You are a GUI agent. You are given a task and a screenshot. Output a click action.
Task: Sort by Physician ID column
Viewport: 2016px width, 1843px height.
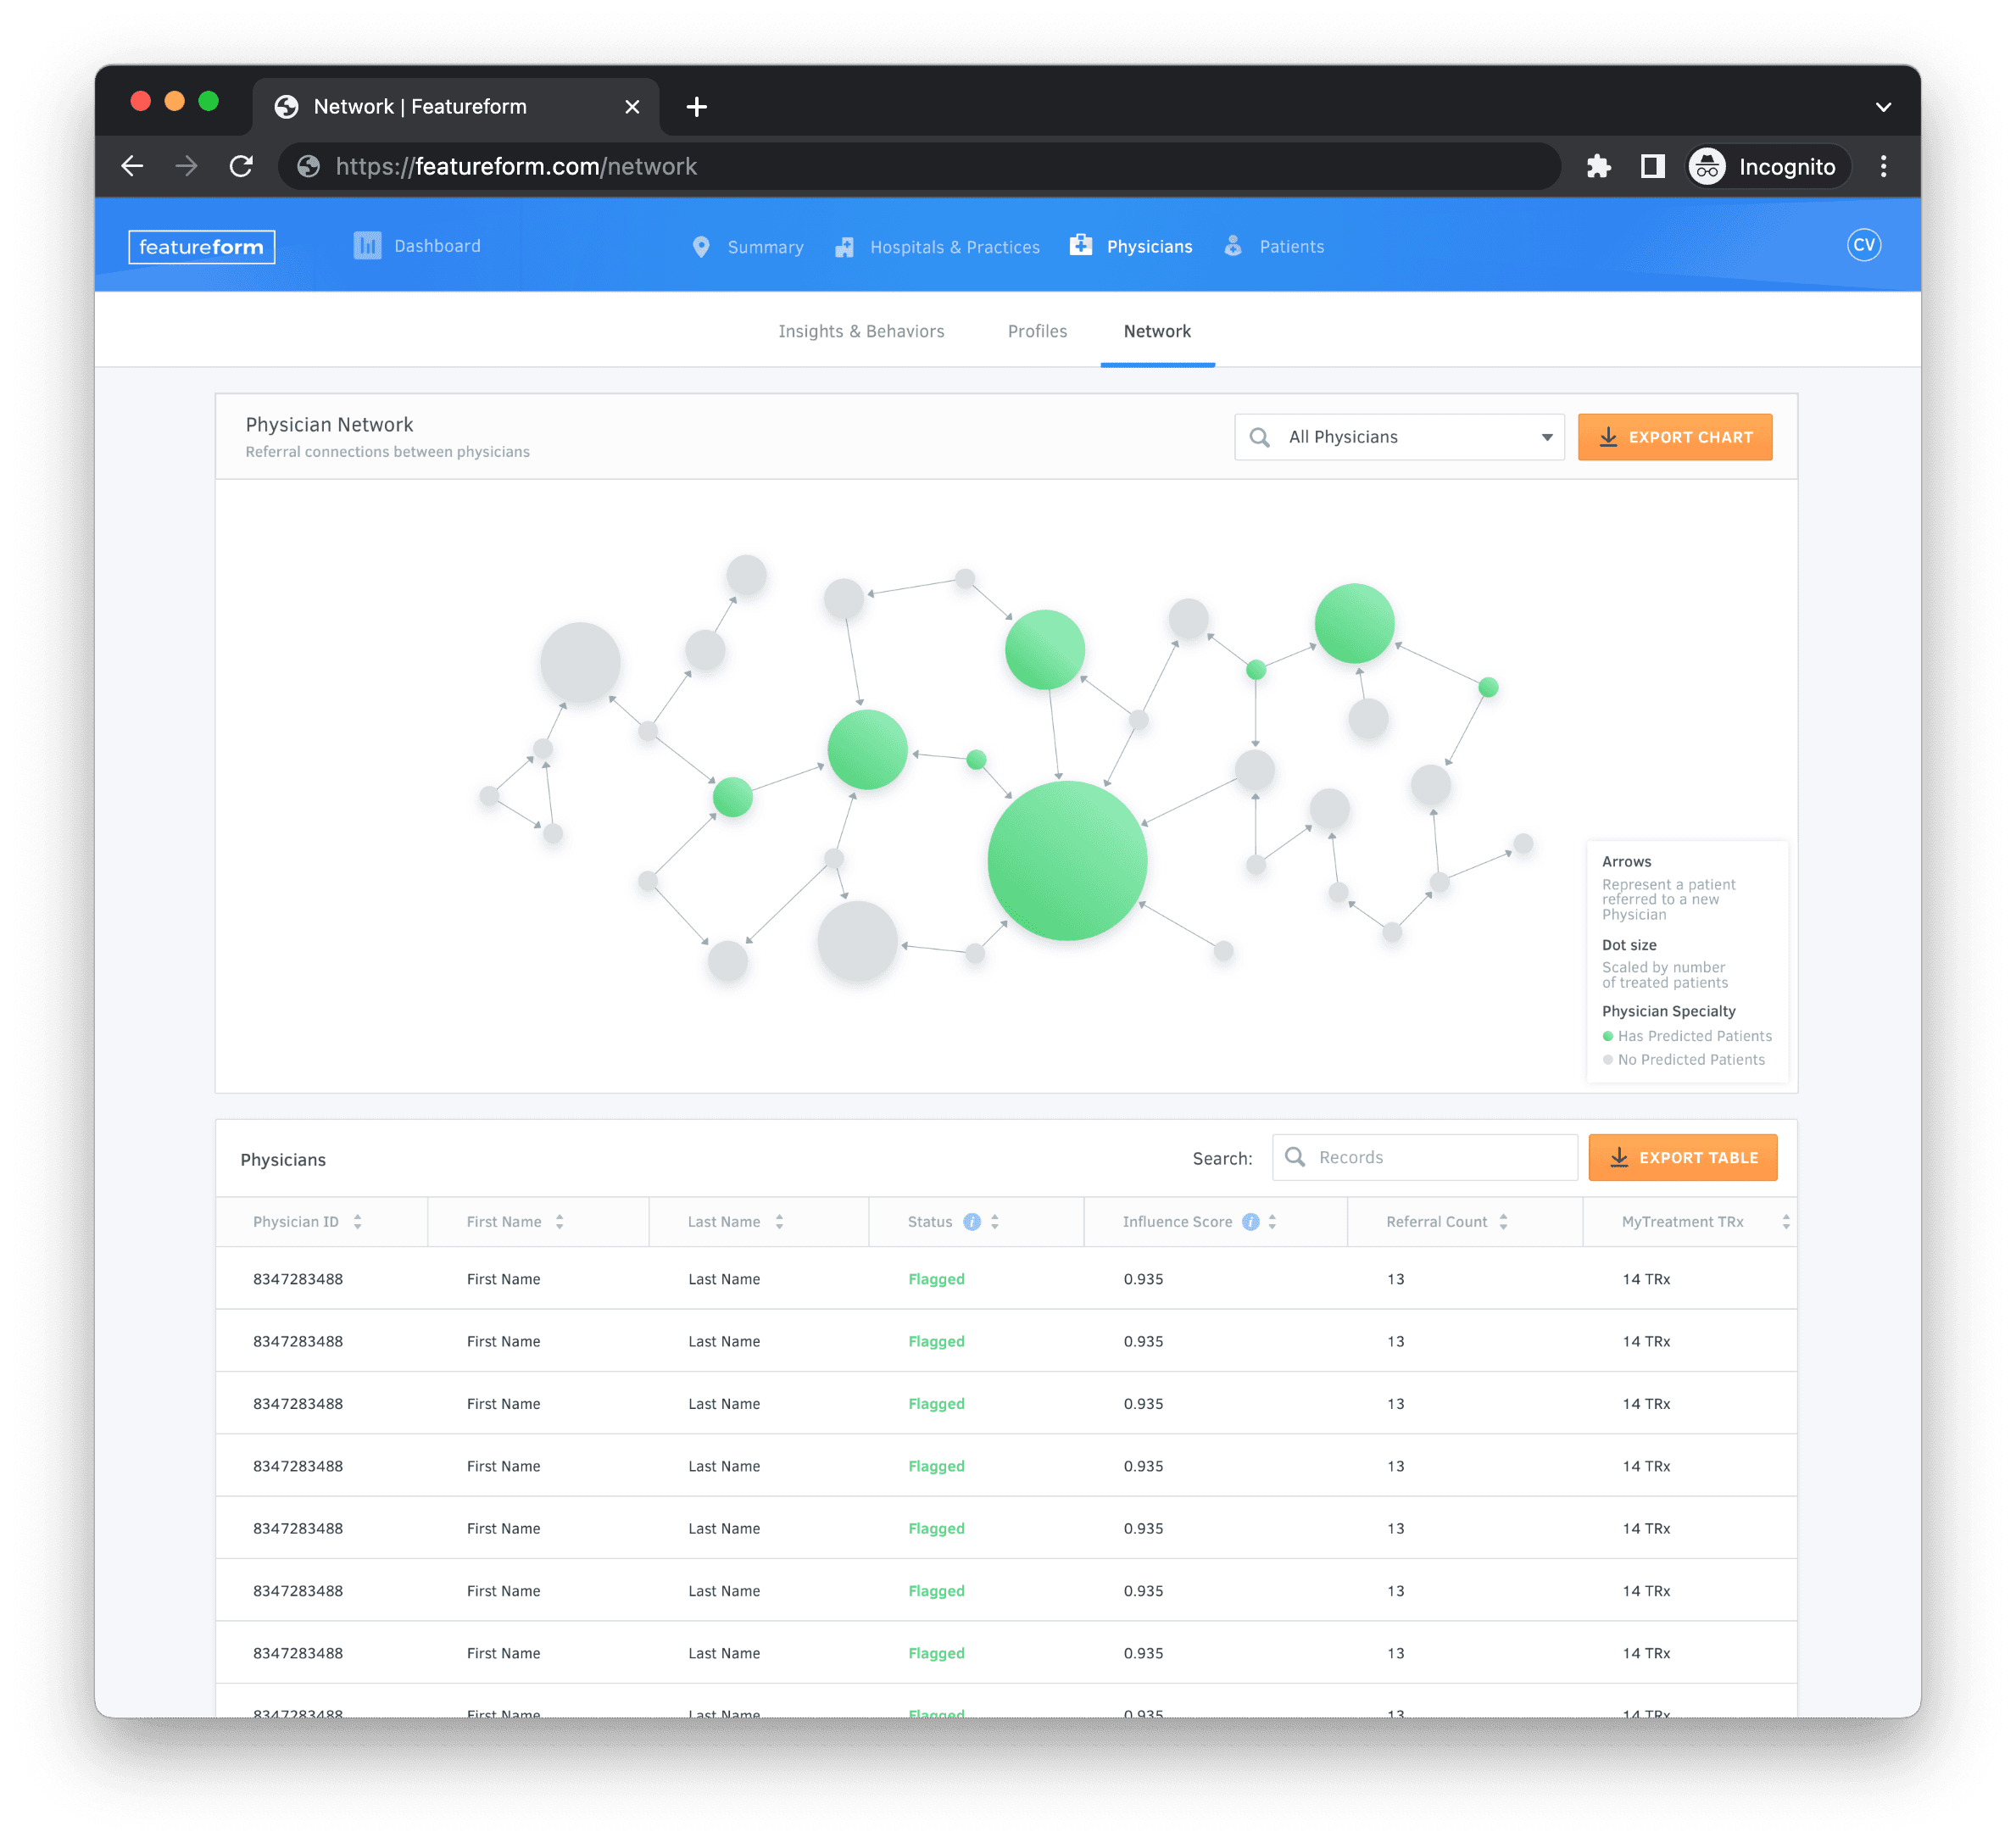tap(357, 1222)
